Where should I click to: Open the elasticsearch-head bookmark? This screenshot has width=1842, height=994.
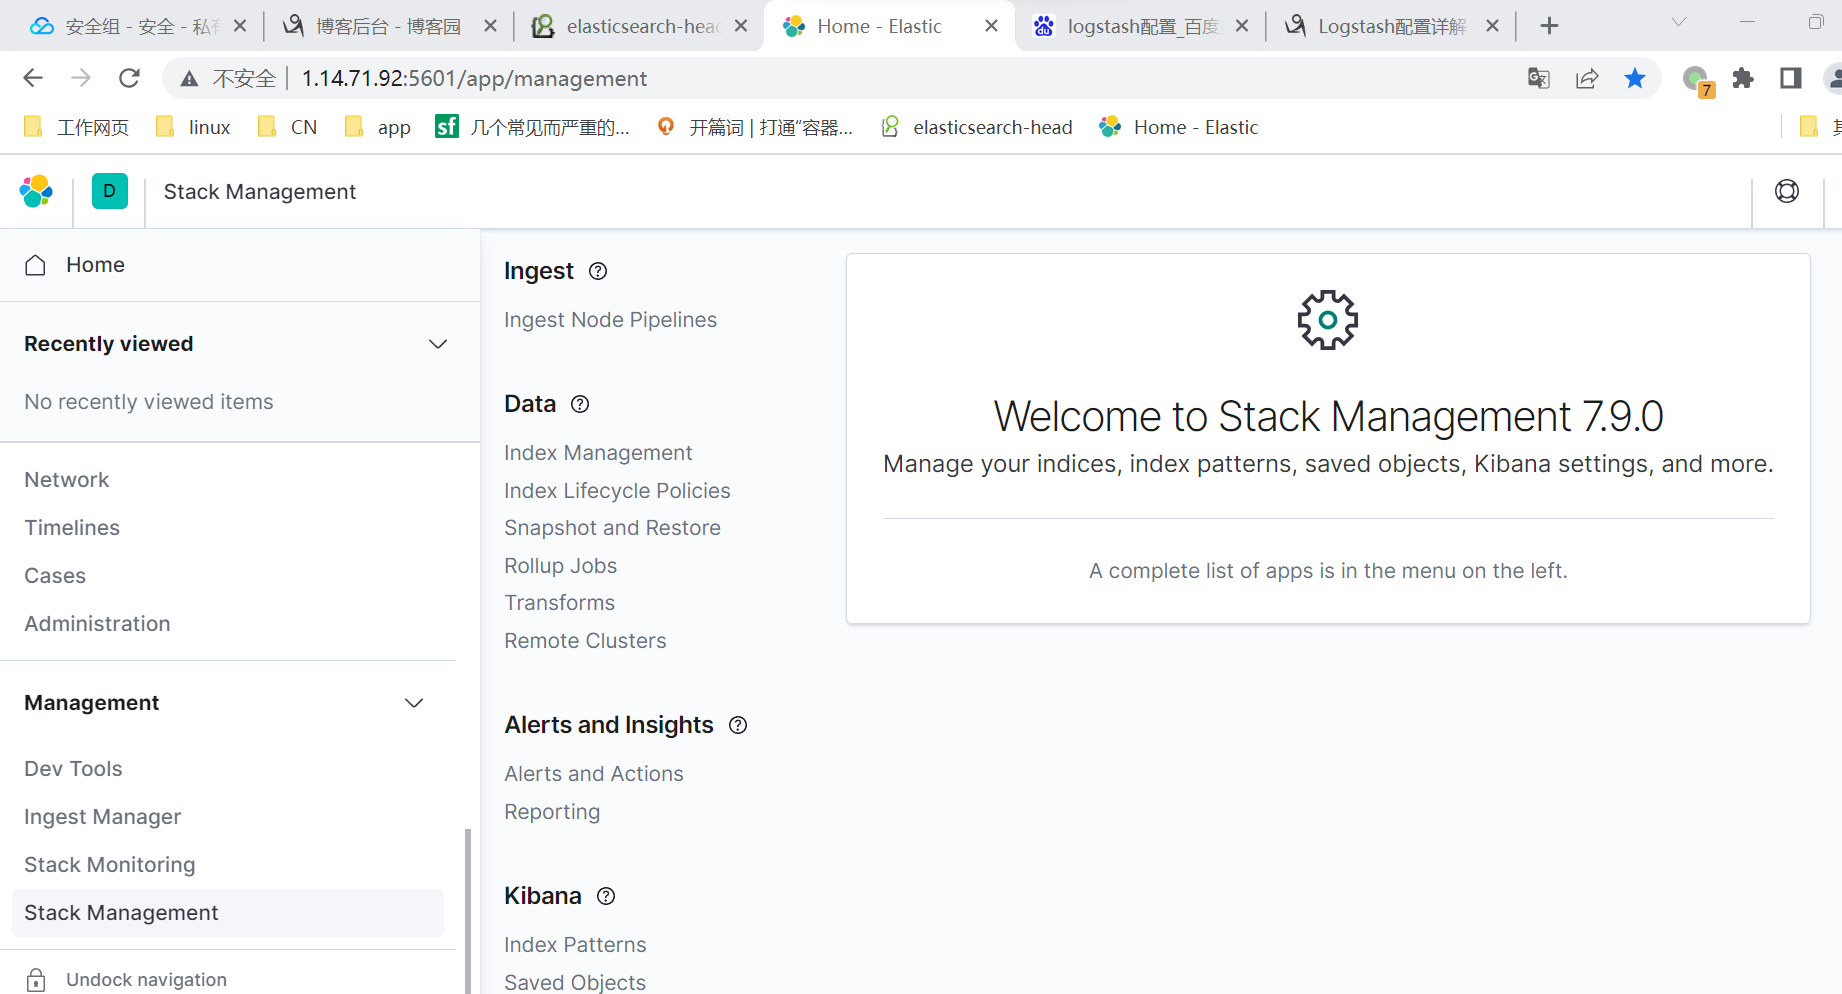pyautogui.click(x=976, y=127)
